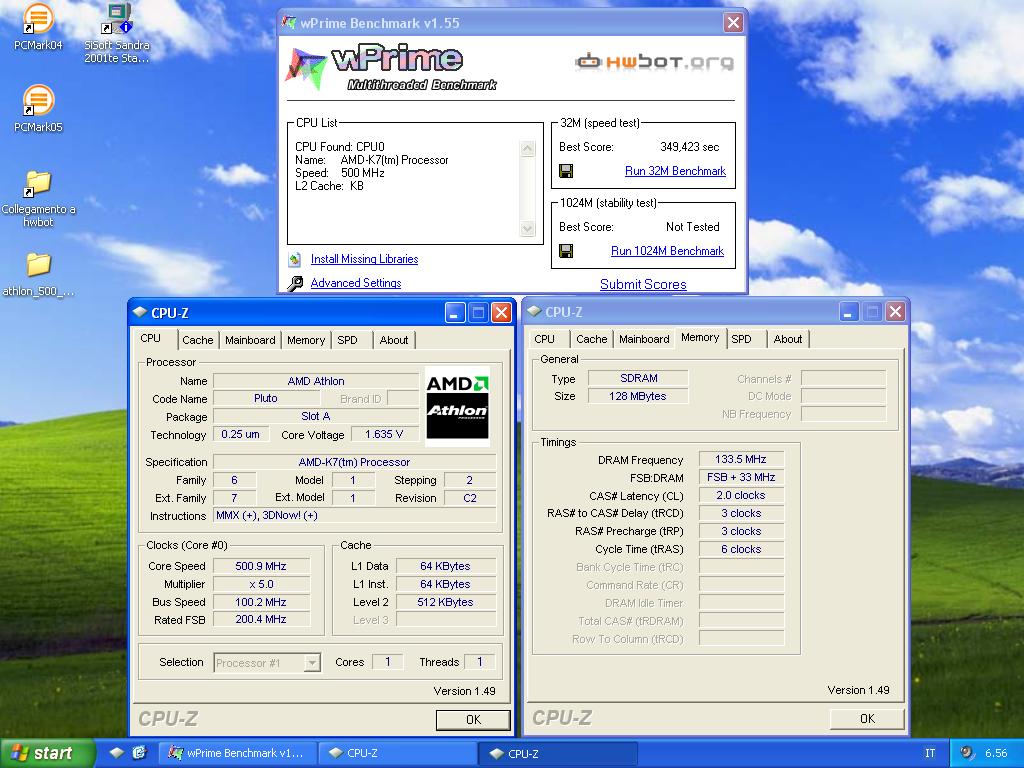Image resolution: width=1024 pixels, height=768 pixels.
Task: Click the '349.423 sec' best score
Action: coord(690,147)
